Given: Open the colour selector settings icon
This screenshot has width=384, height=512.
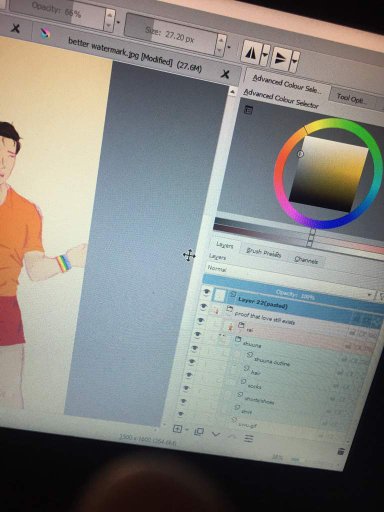Looking at the screenshot, I should pyautogui.click(x=248, y=110).
